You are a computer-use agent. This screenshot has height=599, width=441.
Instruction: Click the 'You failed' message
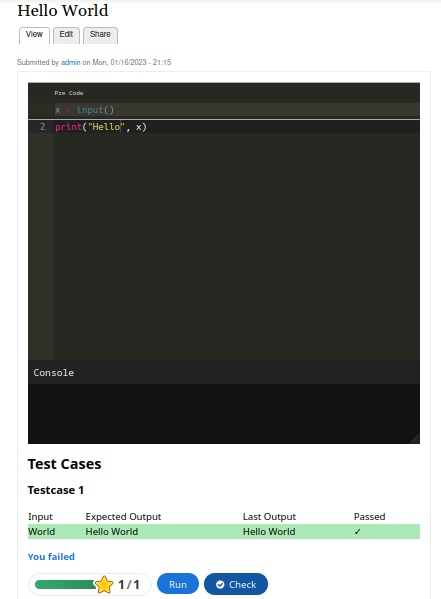point(51,557)
